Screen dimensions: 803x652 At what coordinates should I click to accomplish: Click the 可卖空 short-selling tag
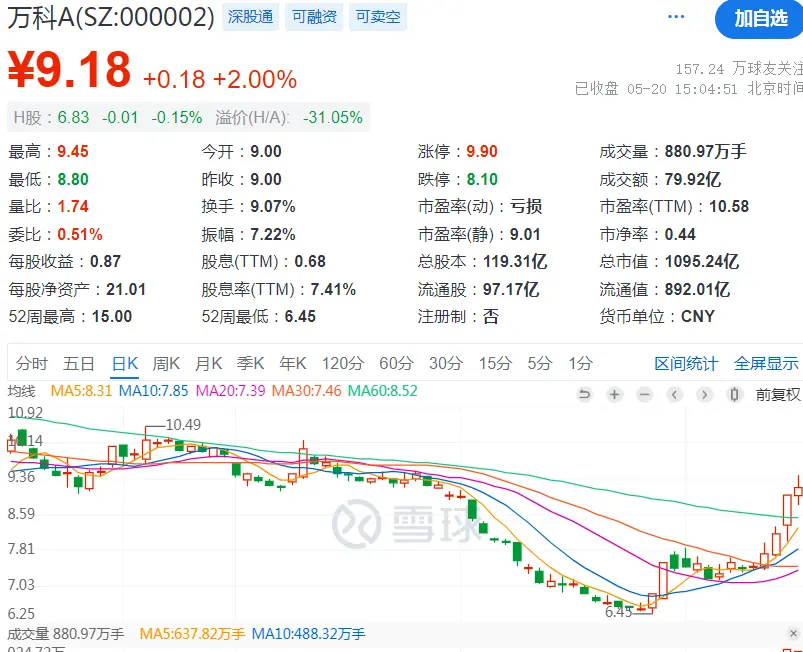click(x=377, y=17)
